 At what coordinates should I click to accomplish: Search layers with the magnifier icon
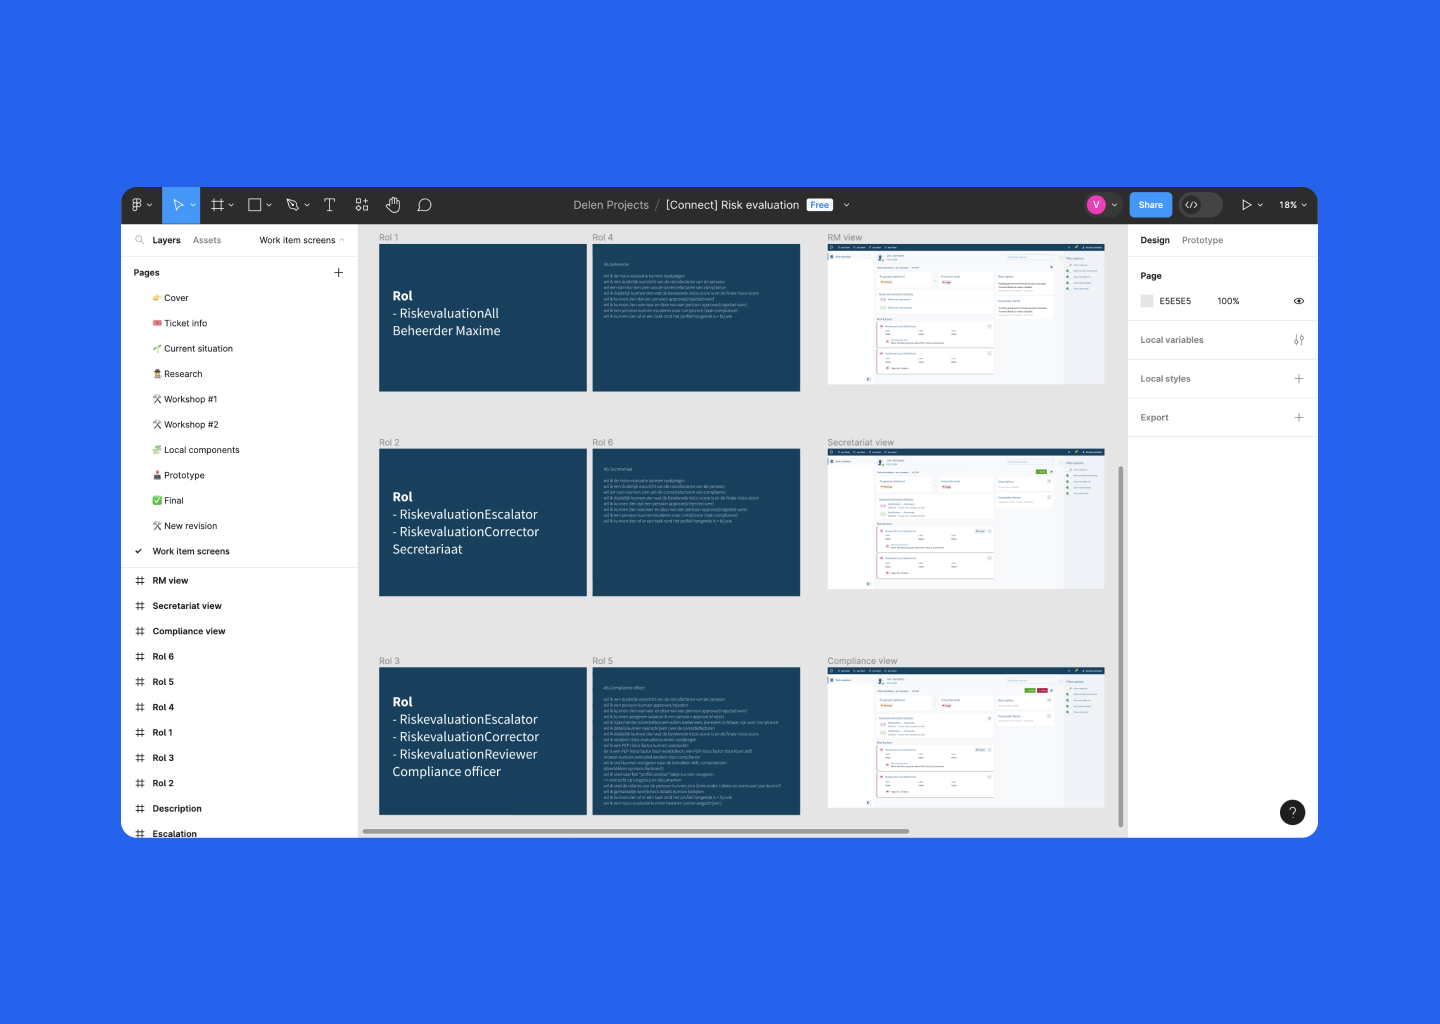tap(140, 240)
